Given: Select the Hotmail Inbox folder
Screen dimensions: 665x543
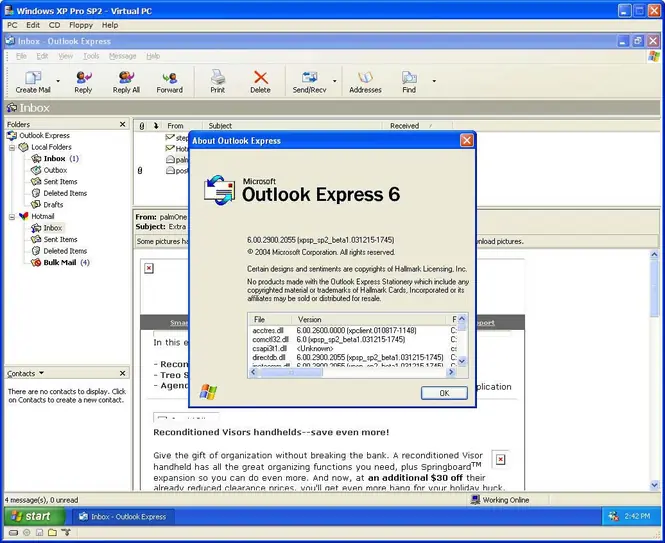Looking at the screenshot, I should click(53, 228).
